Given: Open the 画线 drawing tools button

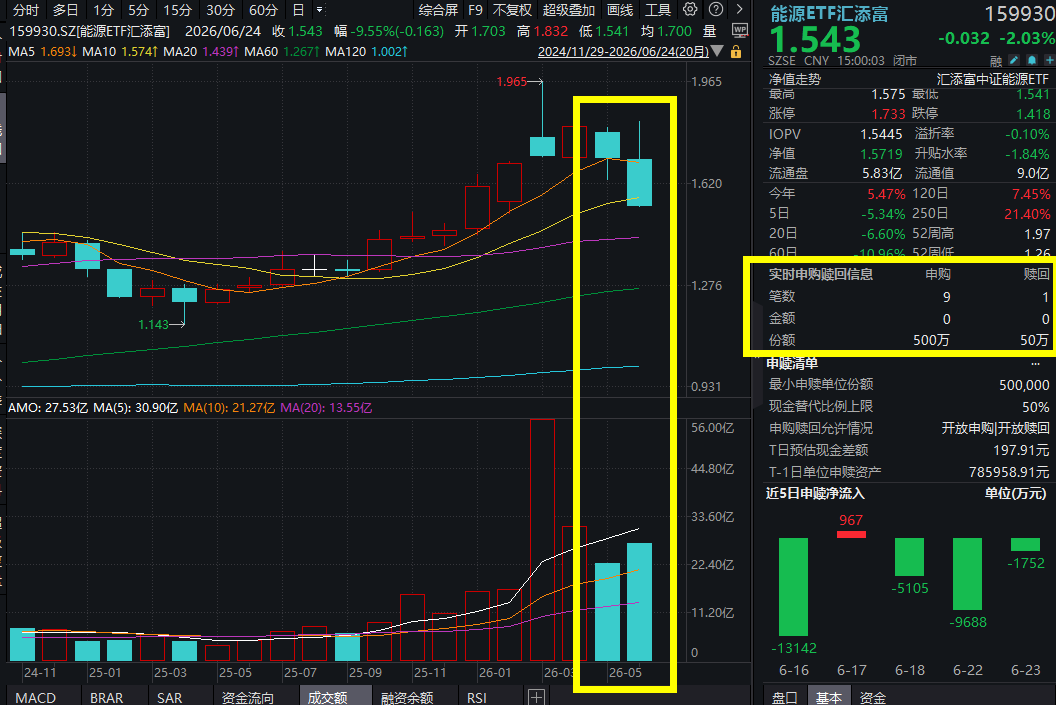Looking at the screenshot, I should [x=620, y=10].
